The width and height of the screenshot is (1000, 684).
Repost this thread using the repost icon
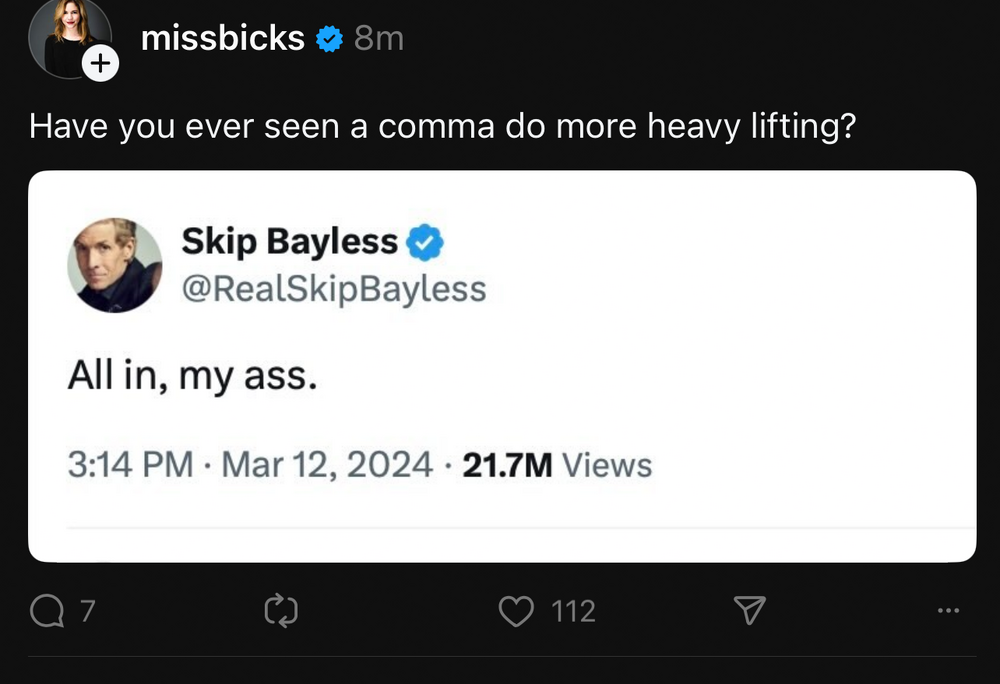pyautogui.click(x=281, y=611)
